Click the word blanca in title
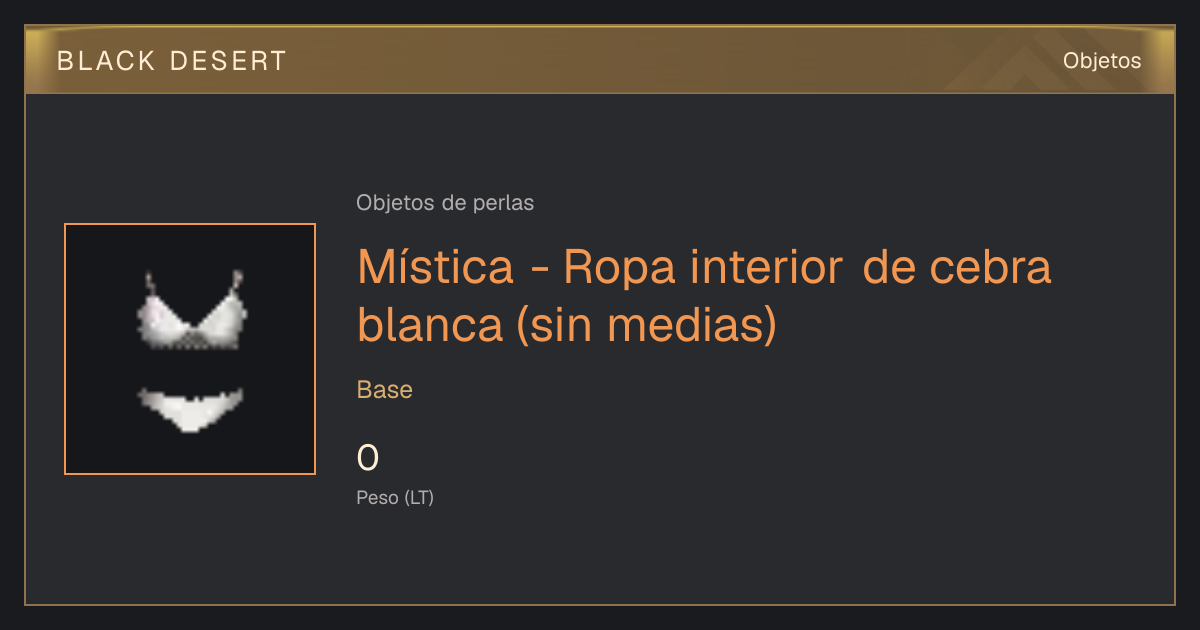The width and height of the screenshot is (1200, 630). (x=431, y=325)
